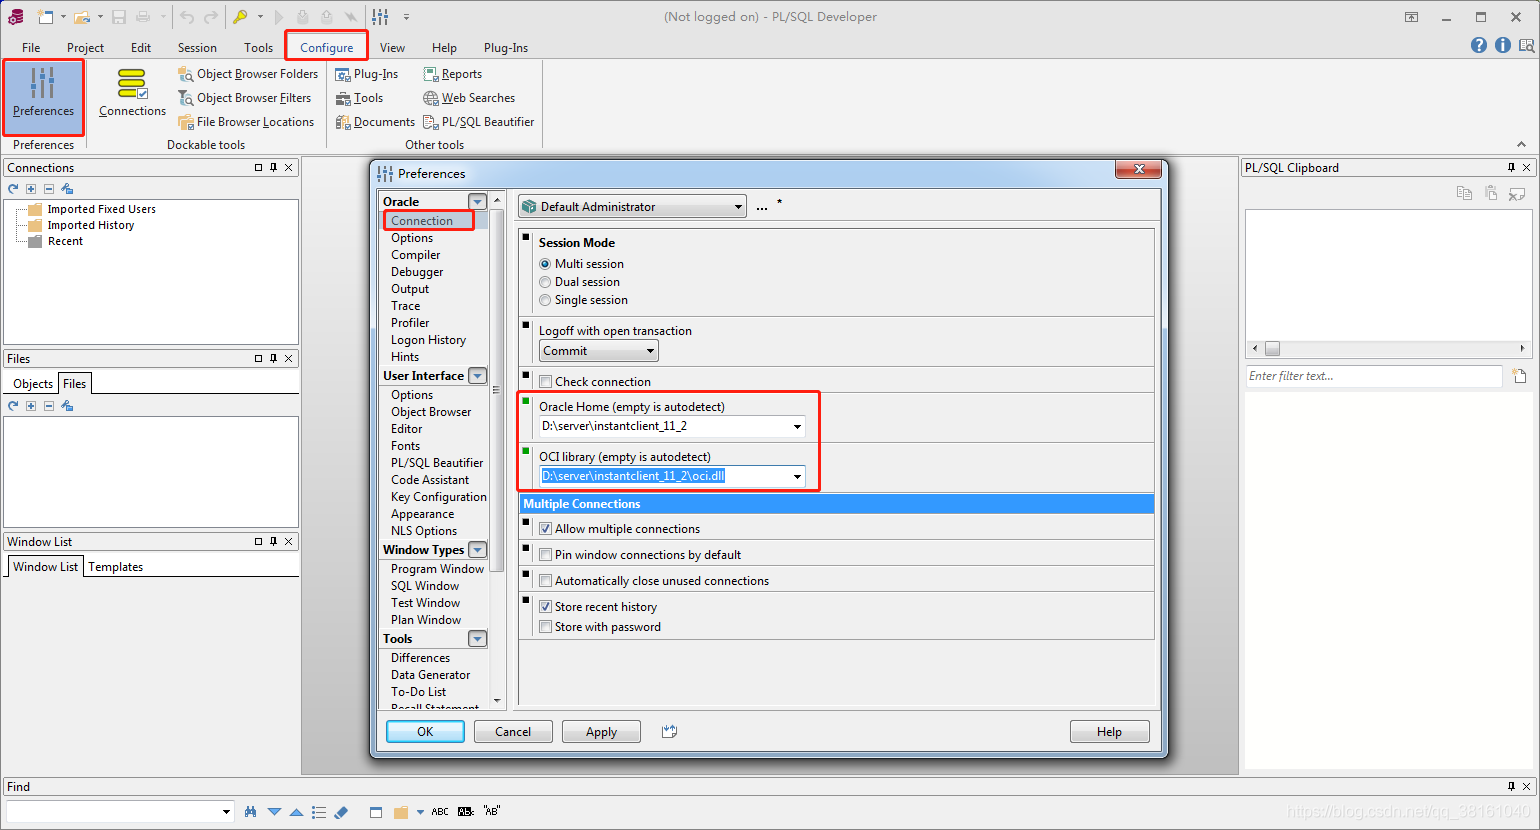Collapse the Oracle preferences section
The width and height of the screenshot is (1540, 830).
[478, 202]
